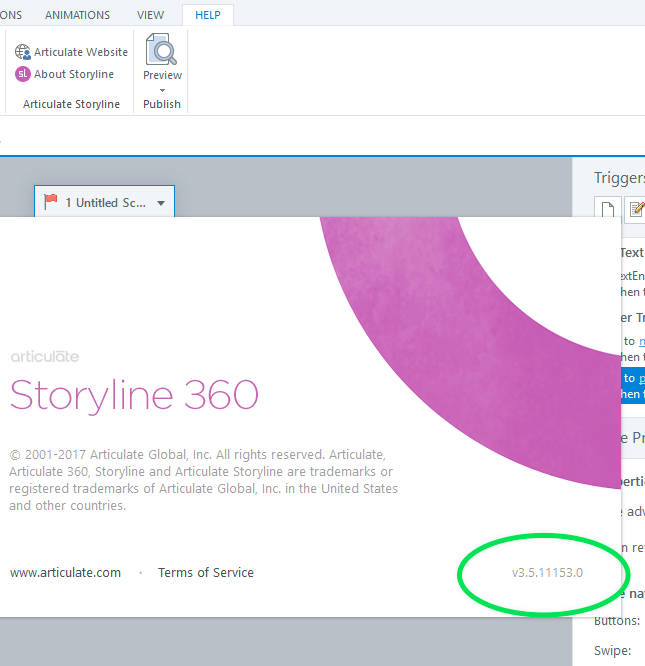This screenshot has height=666, width=645.
Task: Visit www.articulate.com link
Action: coord(65,573)
